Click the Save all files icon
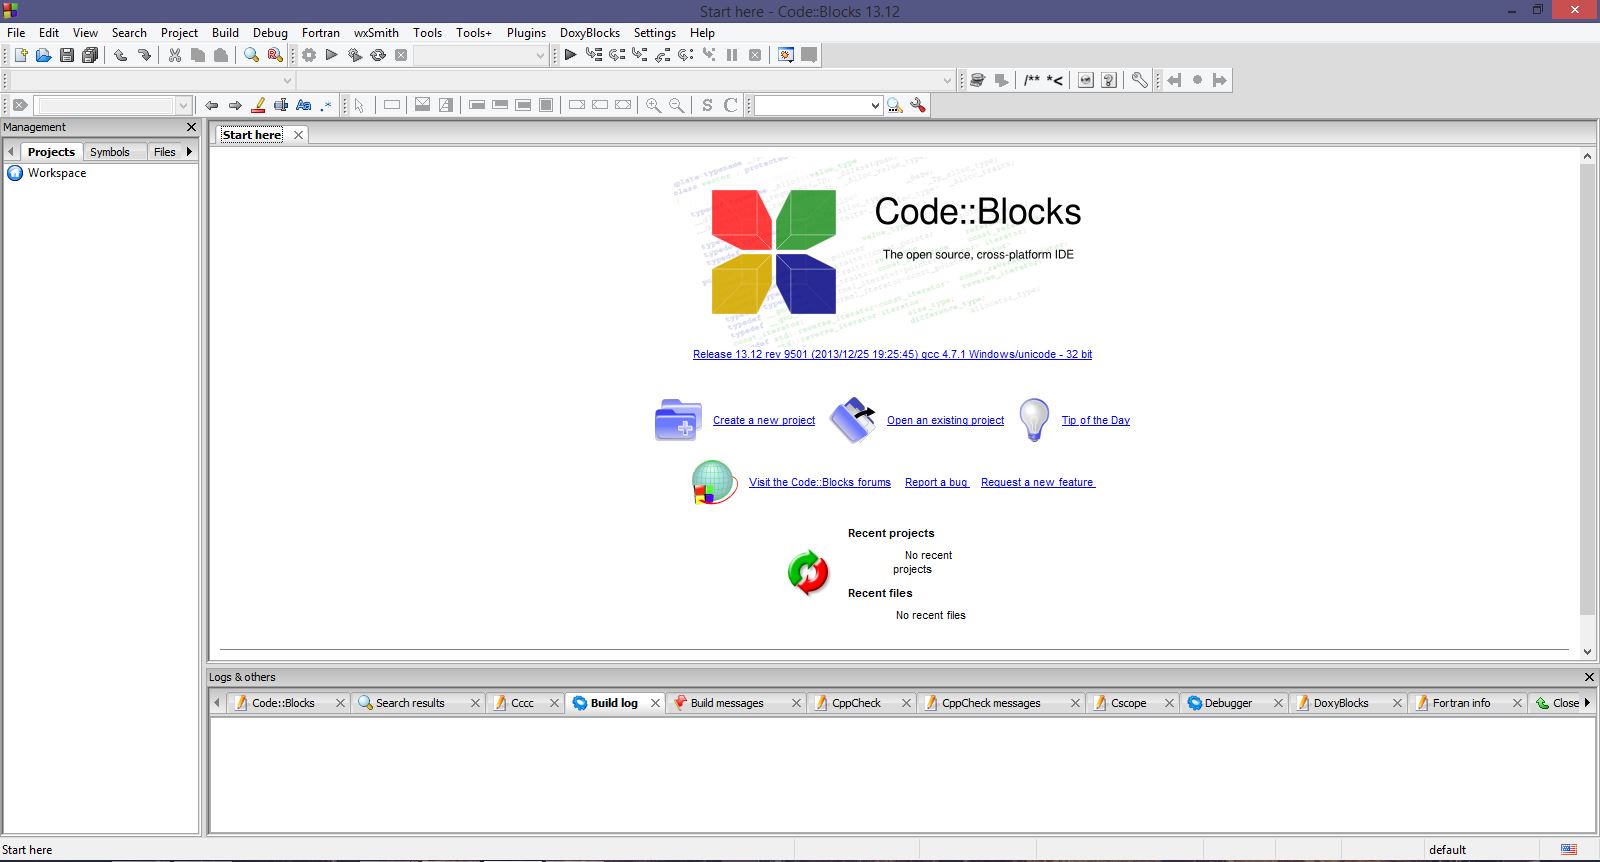 (90, 55)
